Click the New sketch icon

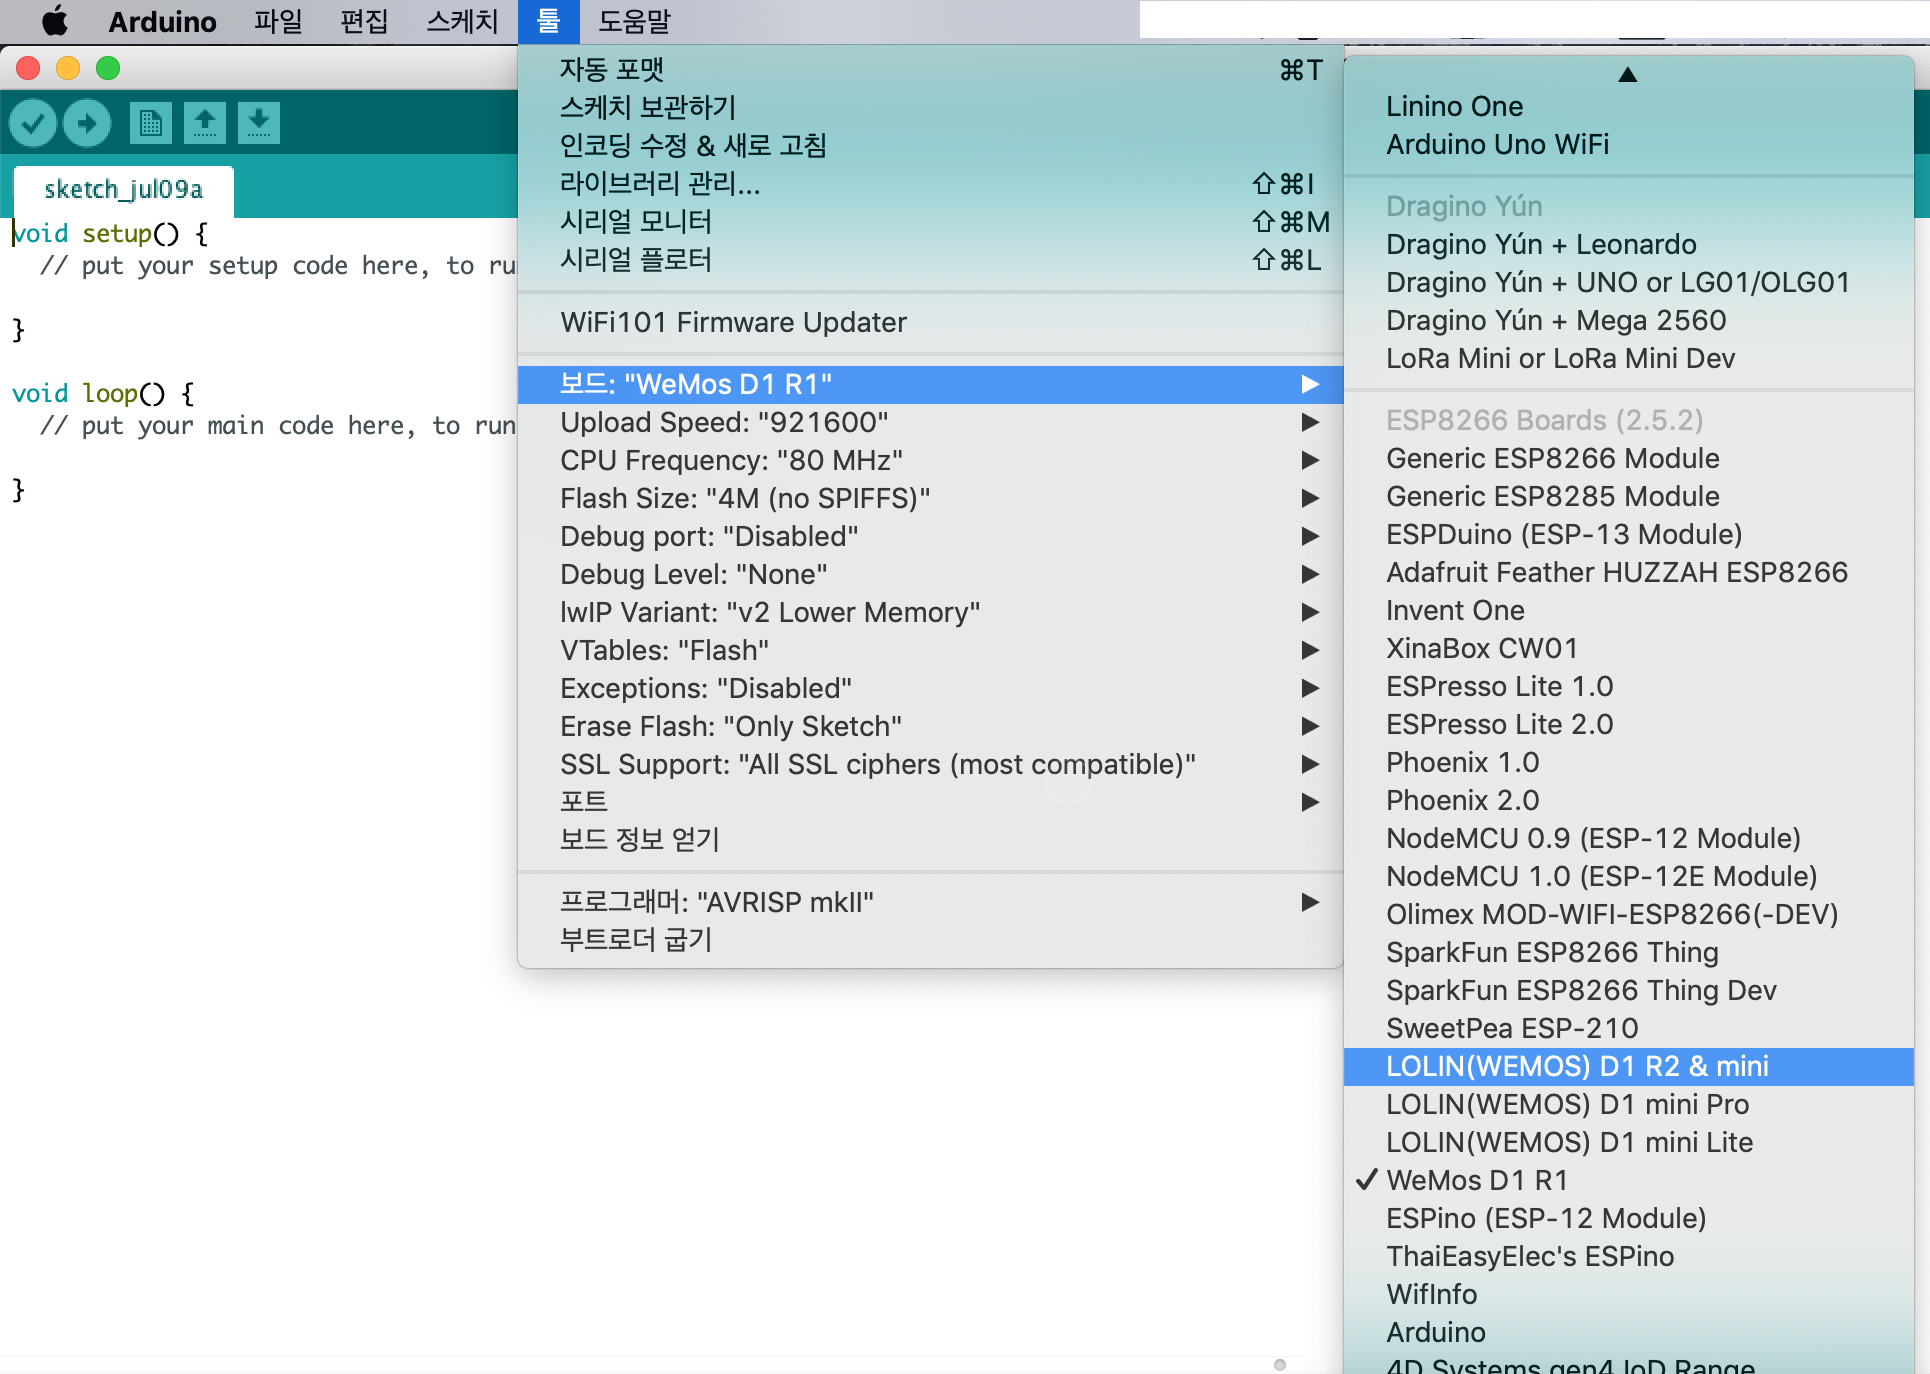point(151,123)
